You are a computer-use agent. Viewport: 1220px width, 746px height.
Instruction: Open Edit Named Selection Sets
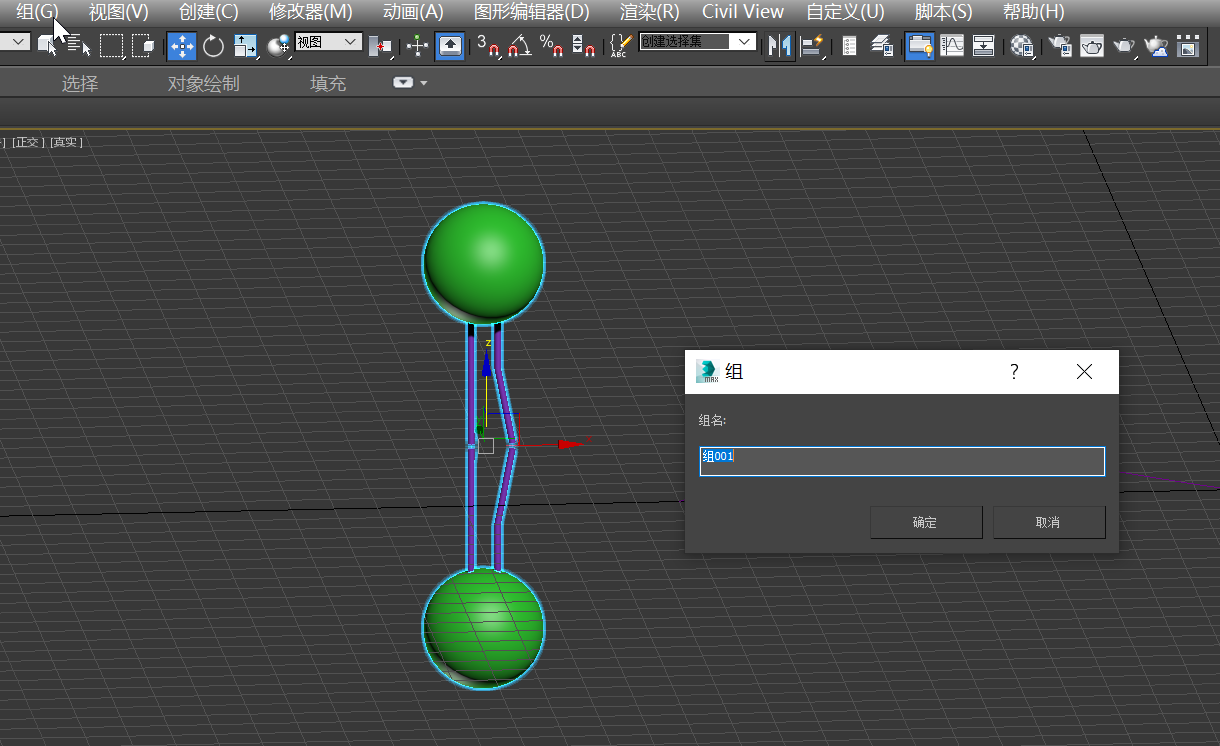click(x=621, y=45)
